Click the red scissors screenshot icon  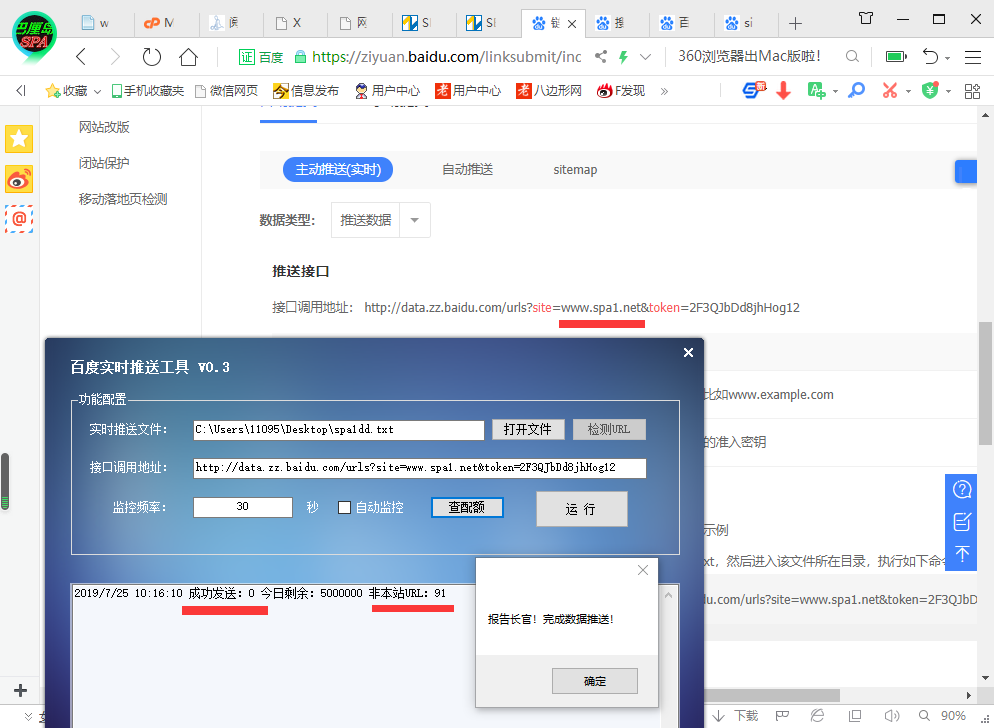coord(890,91)
